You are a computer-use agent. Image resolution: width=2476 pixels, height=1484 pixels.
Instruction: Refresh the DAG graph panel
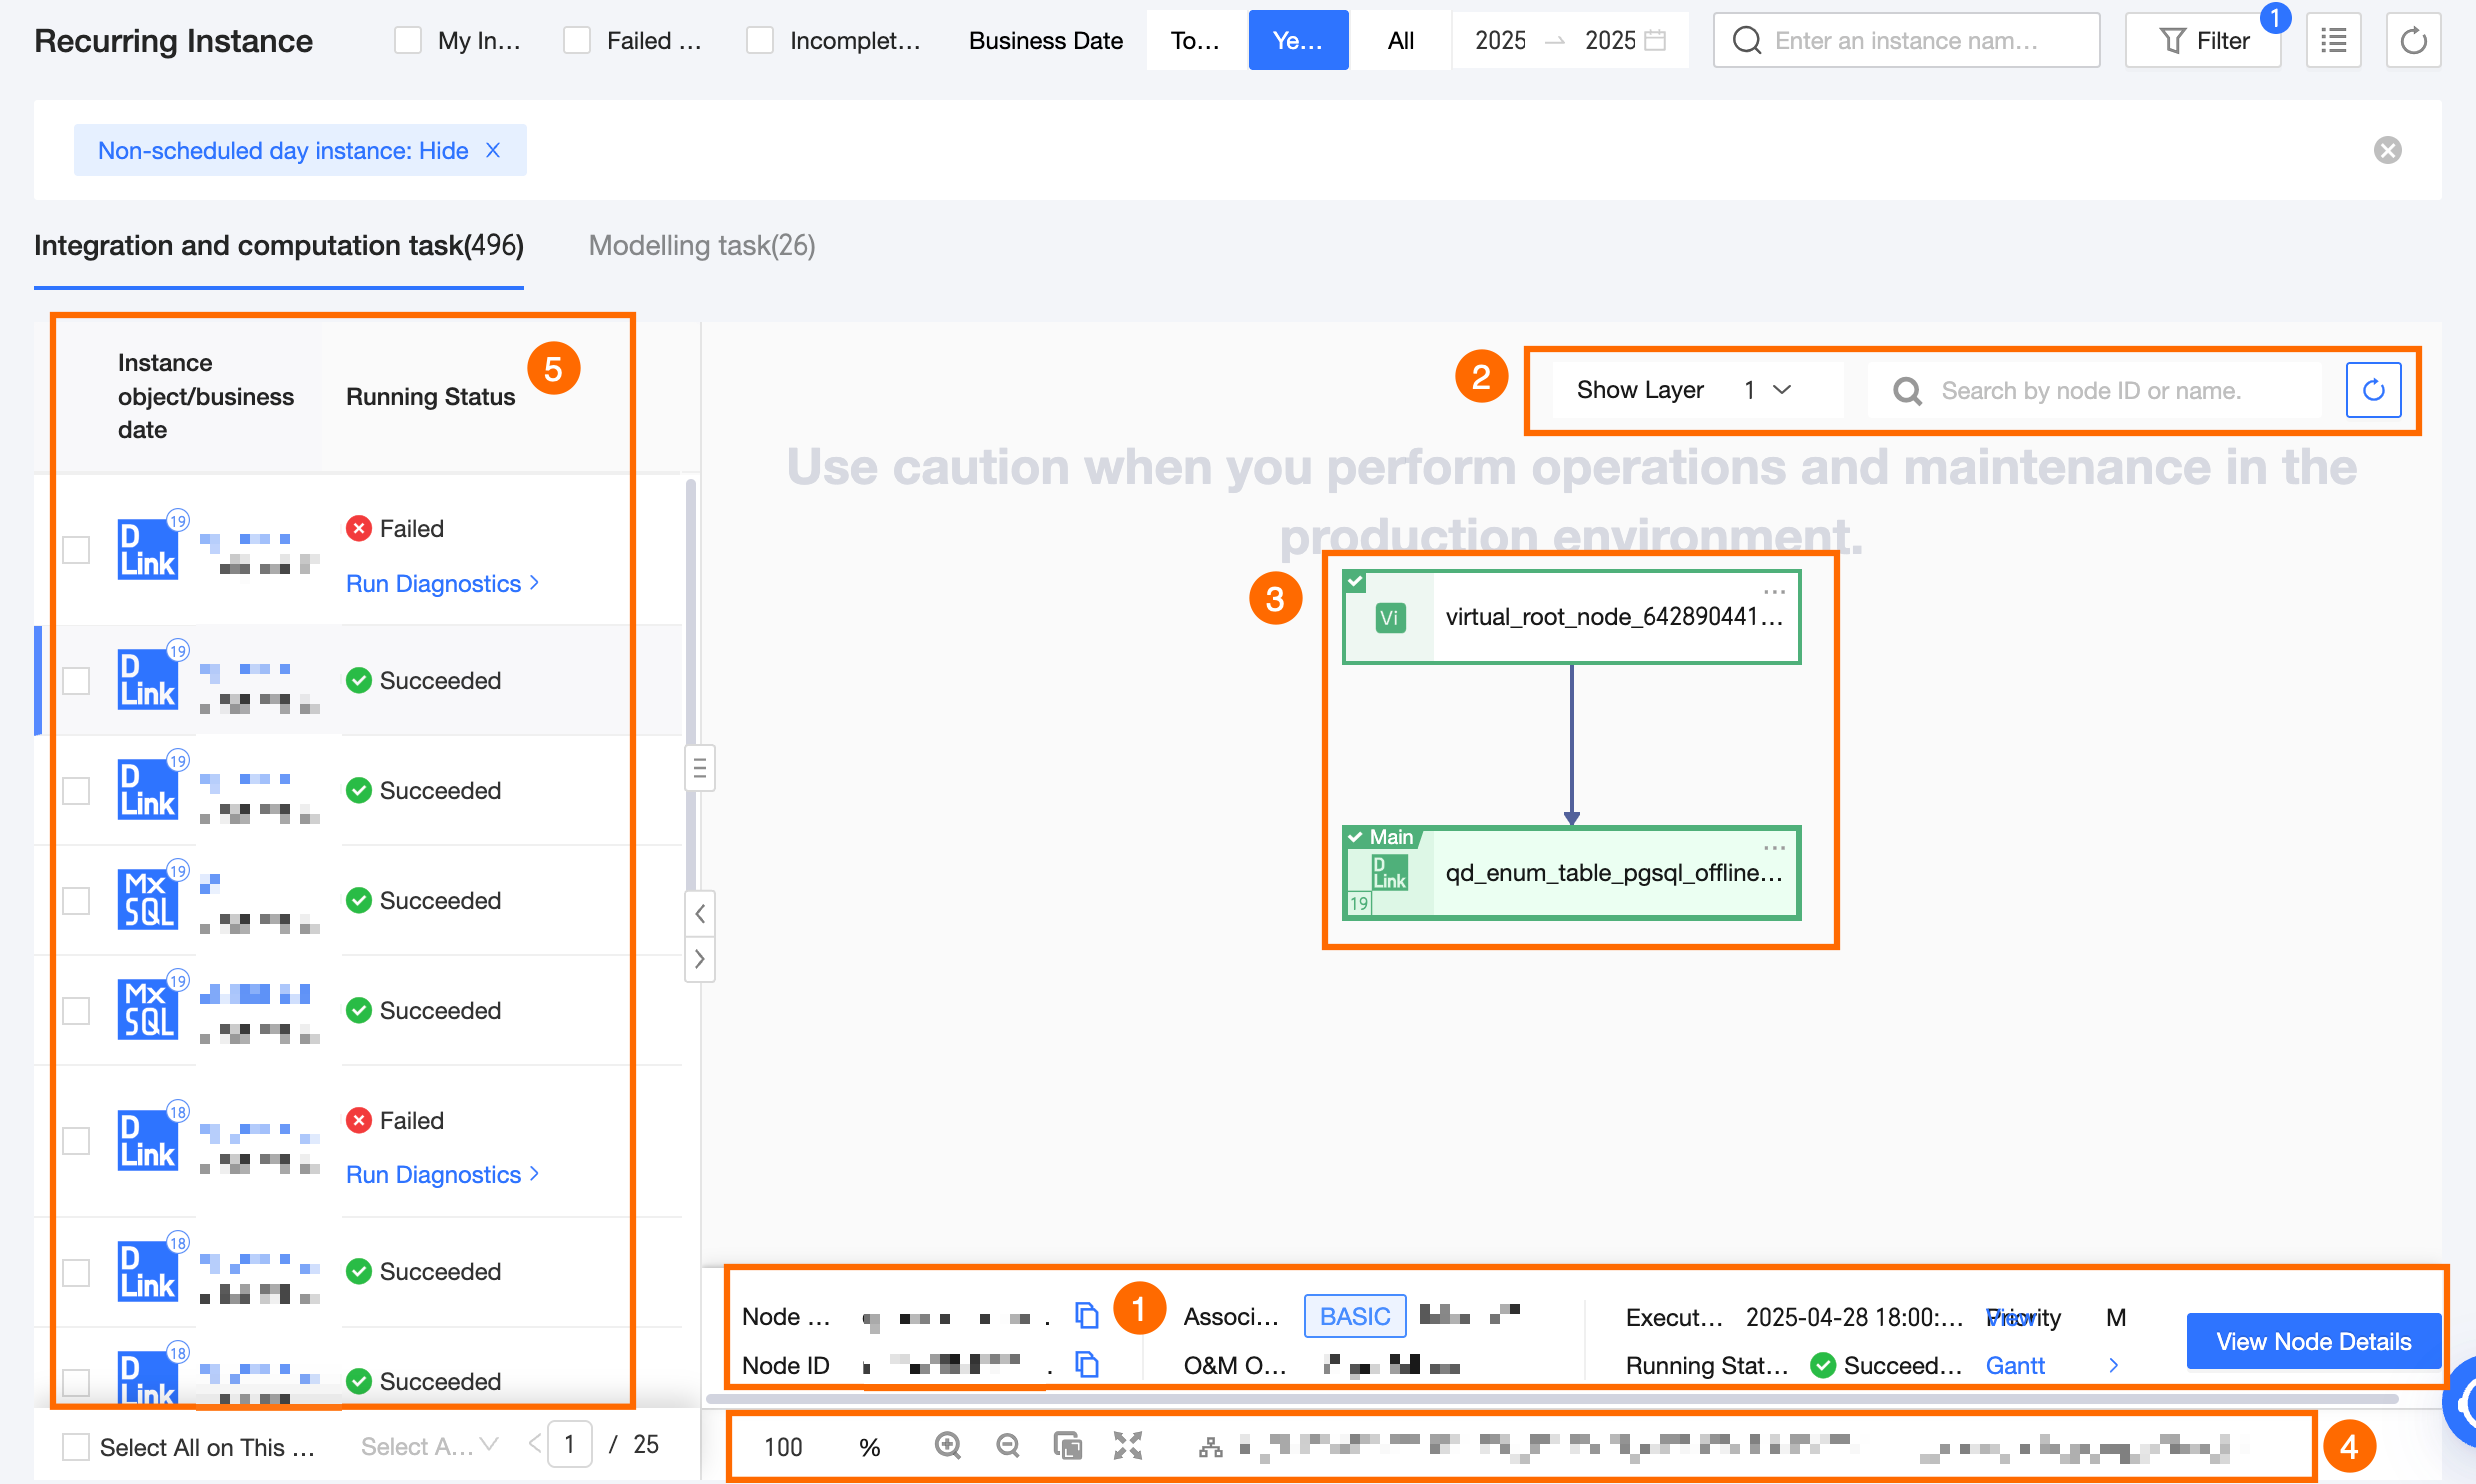click(2373, 390)
